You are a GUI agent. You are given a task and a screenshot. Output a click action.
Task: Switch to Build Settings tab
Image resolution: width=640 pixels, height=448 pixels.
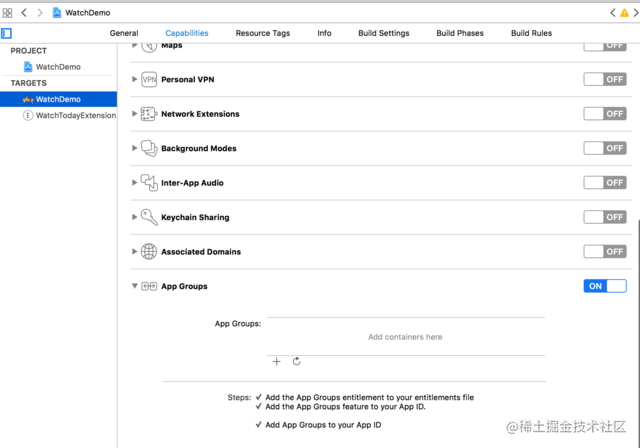coord(384,33)
